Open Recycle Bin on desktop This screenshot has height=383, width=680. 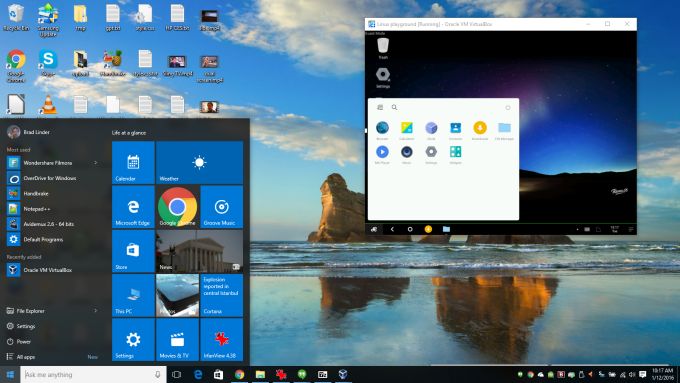[16, 18]
